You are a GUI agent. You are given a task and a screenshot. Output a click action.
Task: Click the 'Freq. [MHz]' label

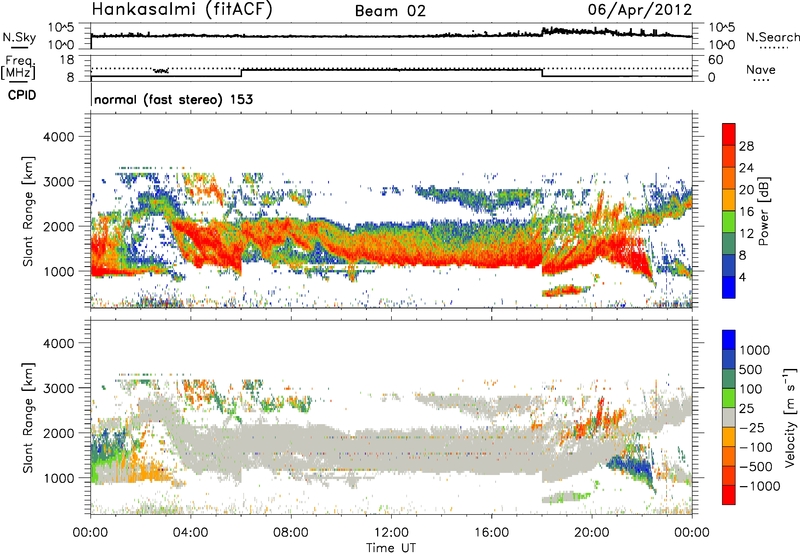19,67
